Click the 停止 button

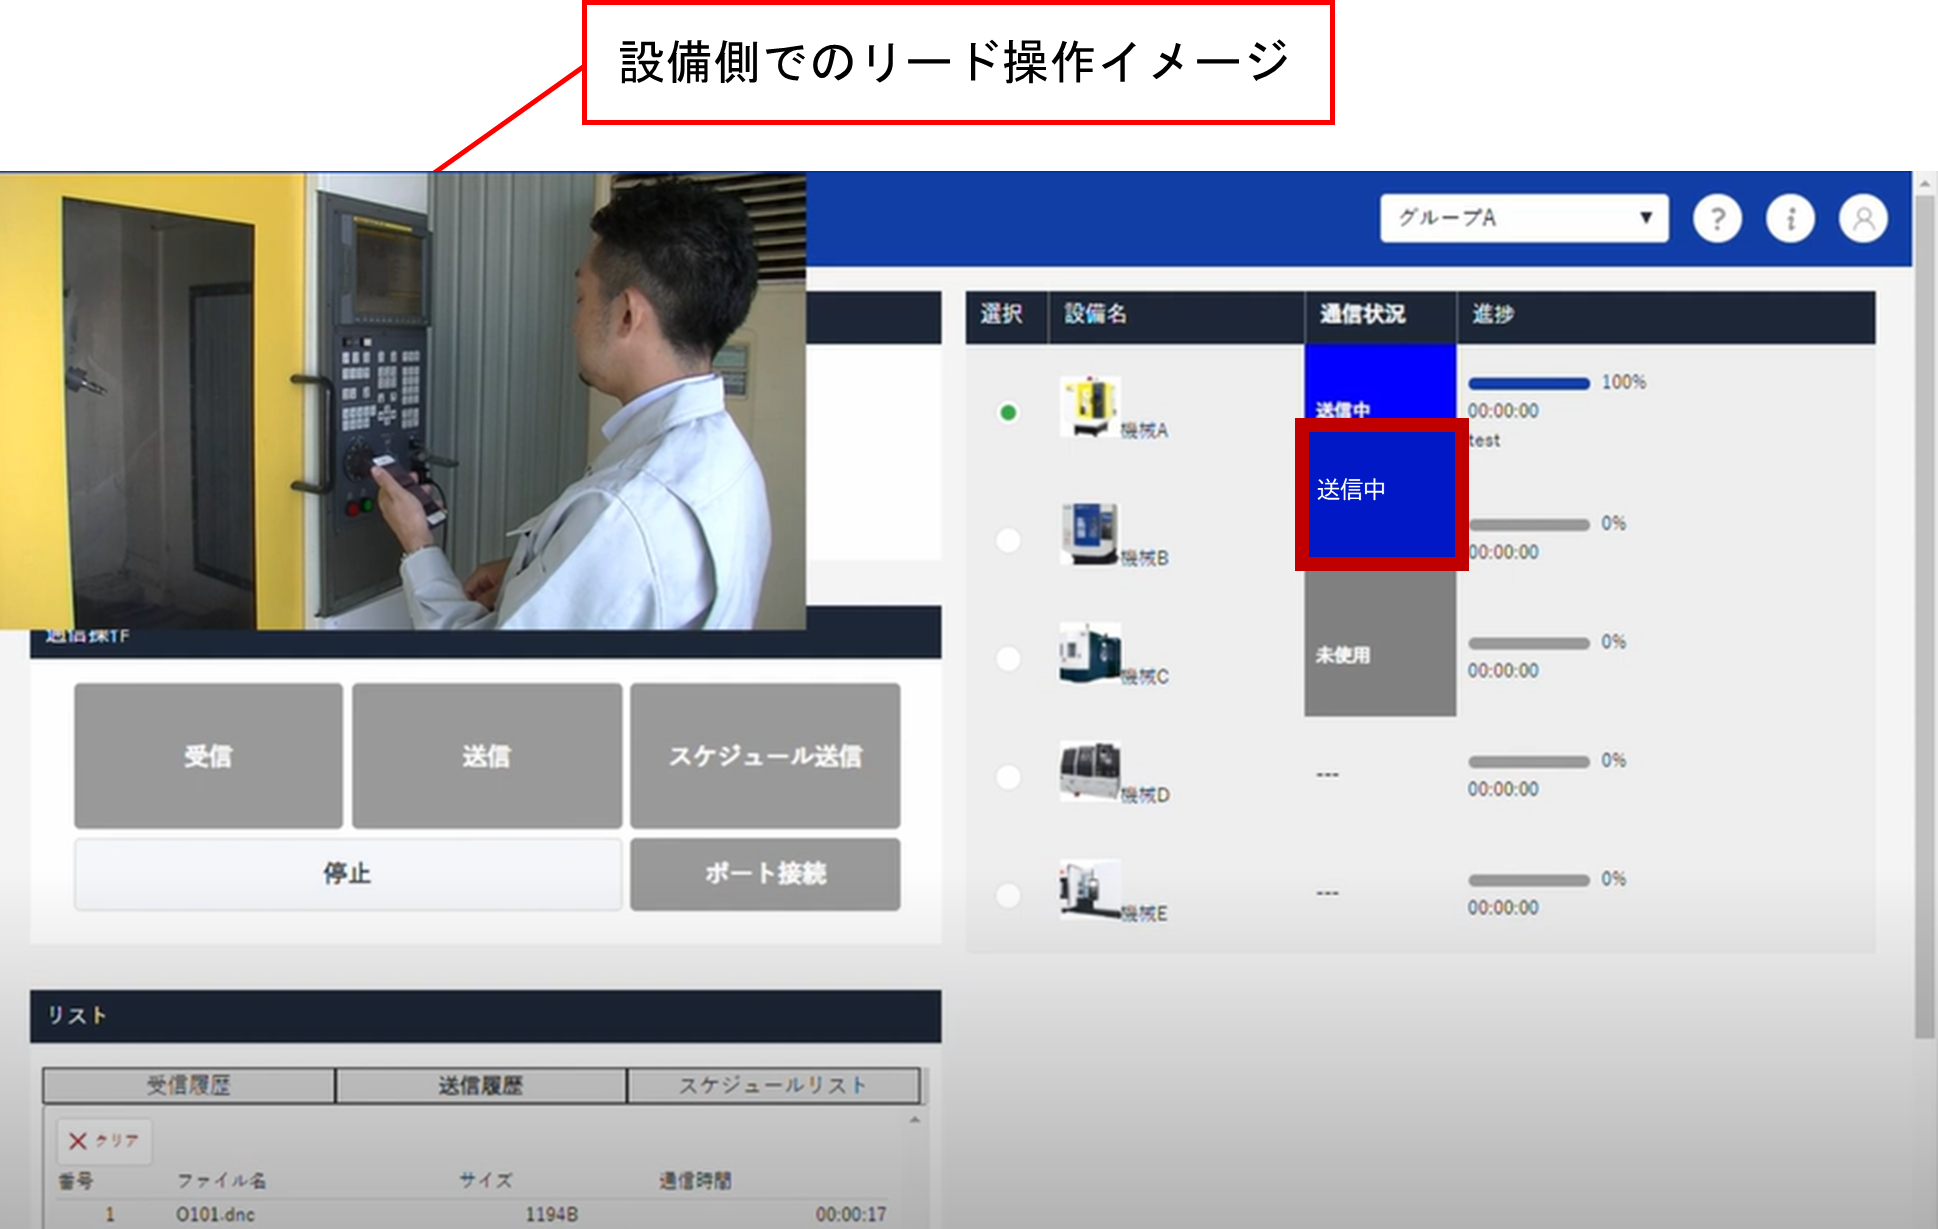pyautogui.click(x=348, y=874)
